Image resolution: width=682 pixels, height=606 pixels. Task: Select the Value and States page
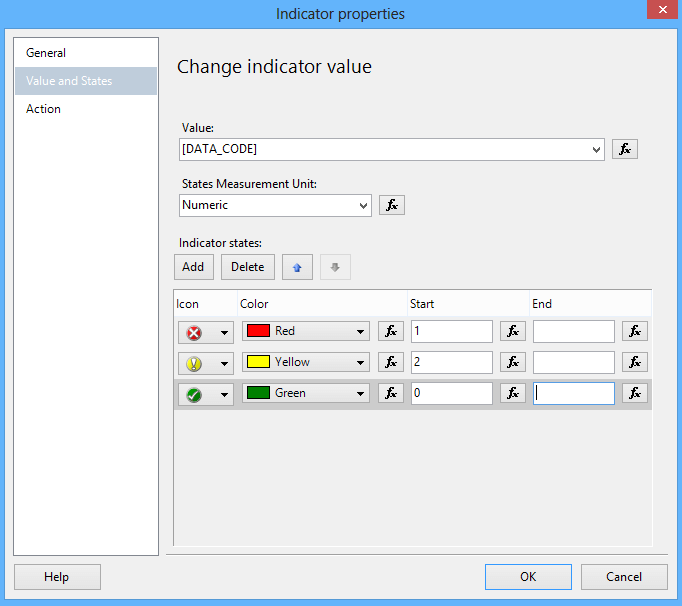[x=86, y=81]
